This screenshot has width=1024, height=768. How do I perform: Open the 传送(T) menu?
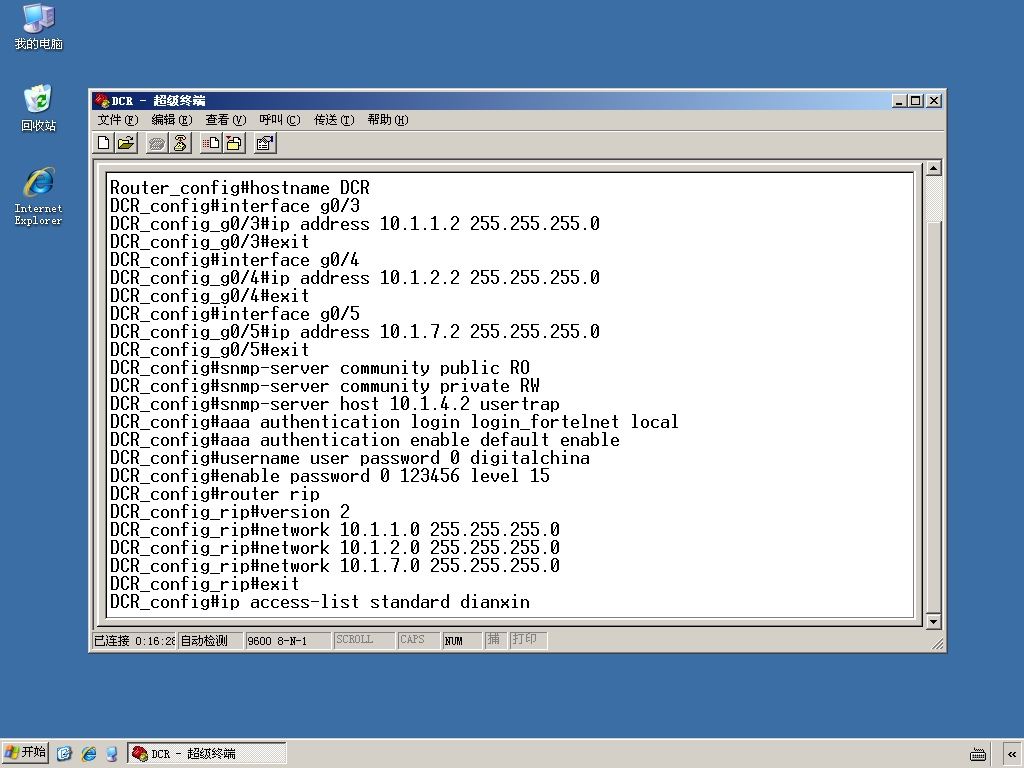click(334, 120)
